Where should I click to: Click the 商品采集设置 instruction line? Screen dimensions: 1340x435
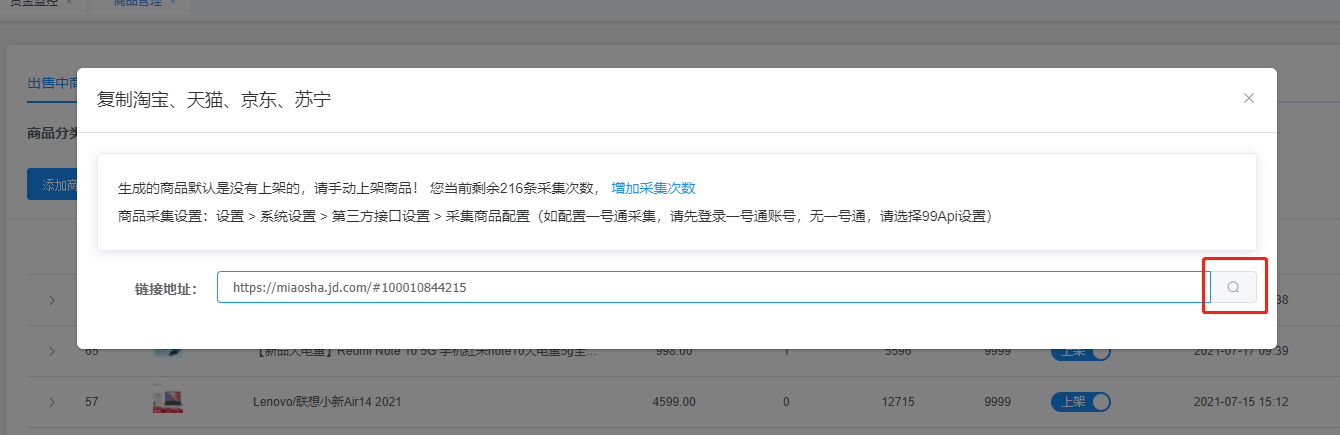pos(555,216)
